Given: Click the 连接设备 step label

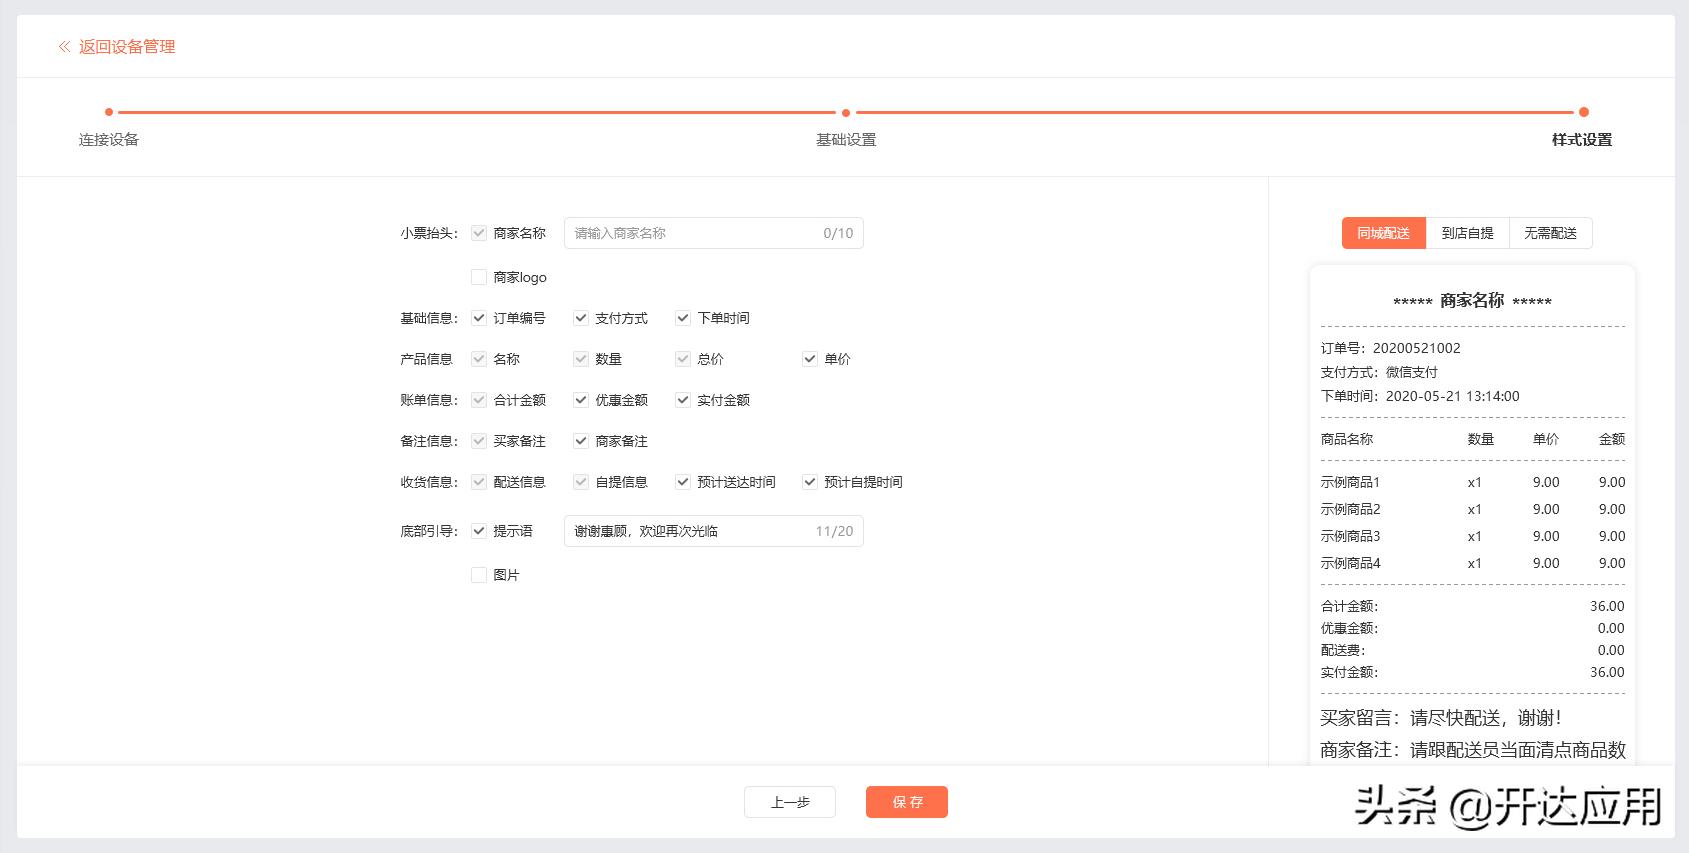Looking at the screenshot, I should pyautogui.click(x=109, y=140).
